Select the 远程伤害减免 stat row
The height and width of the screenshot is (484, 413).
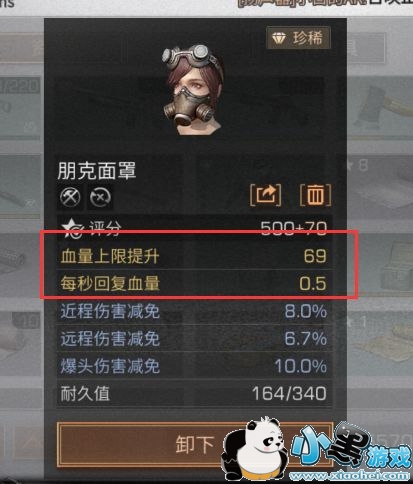point(194,339)
